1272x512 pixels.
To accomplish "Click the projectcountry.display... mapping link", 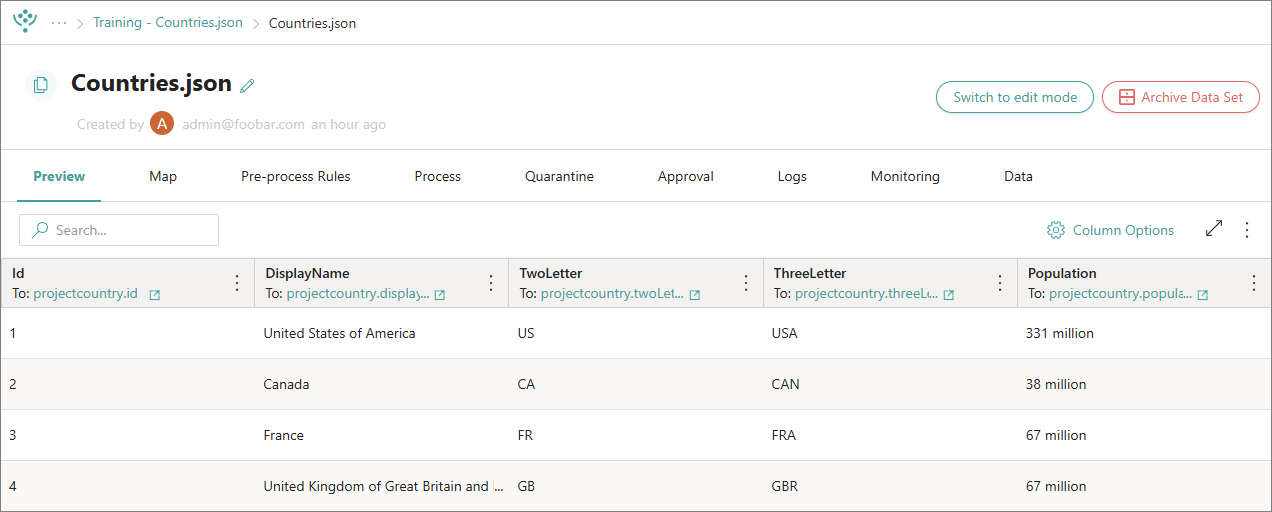I will 358,294.
